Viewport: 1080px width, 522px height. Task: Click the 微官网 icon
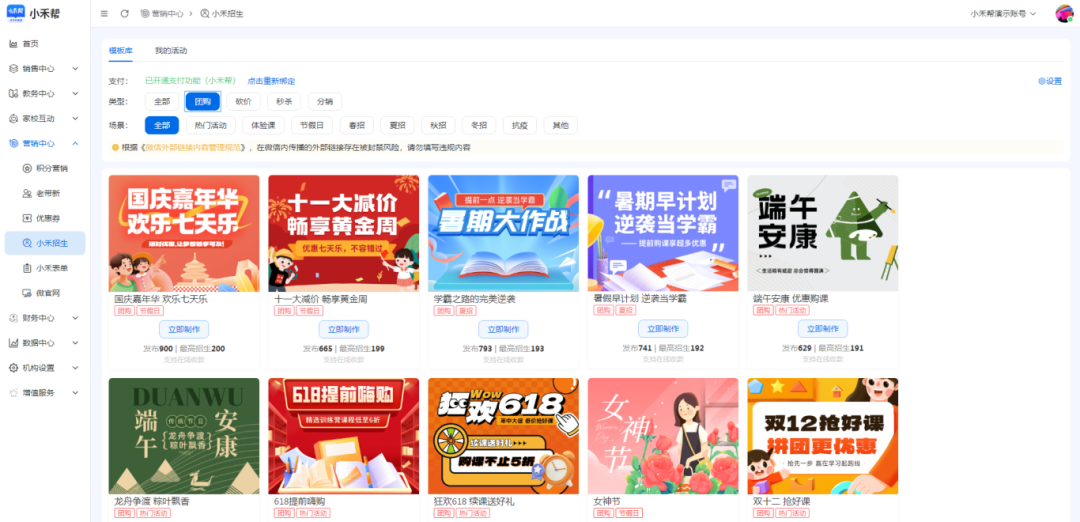point(27,293)
